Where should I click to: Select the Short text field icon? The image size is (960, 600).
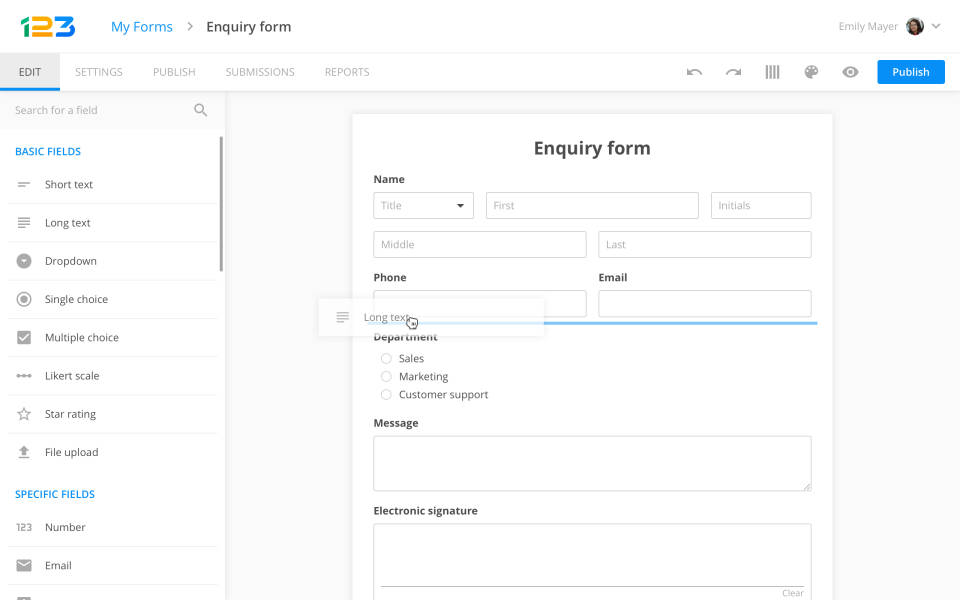tap(24, 184)
